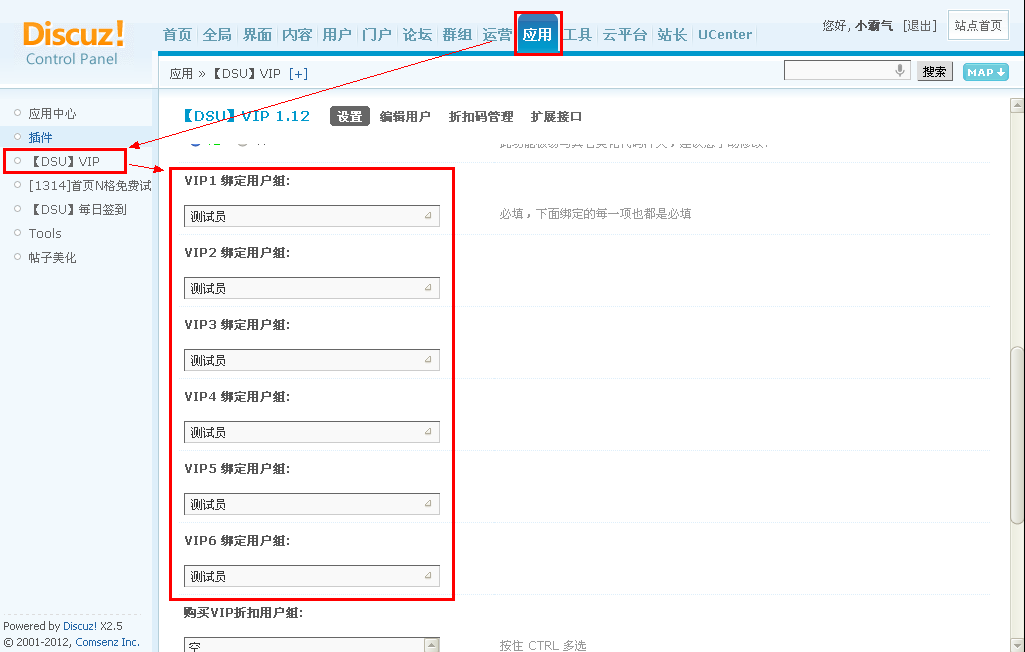Switch to the 折扣码管理 tab
Viewport: 1025px width, 652px height.
coord(481,116)
